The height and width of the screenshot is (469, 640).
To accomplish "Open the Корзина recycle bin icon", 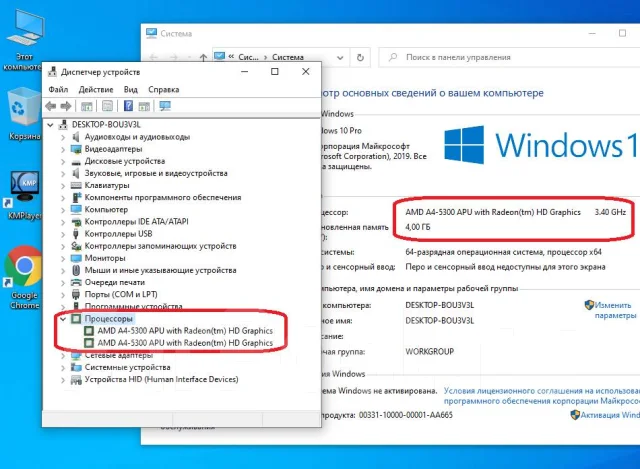I will (24, 114).
